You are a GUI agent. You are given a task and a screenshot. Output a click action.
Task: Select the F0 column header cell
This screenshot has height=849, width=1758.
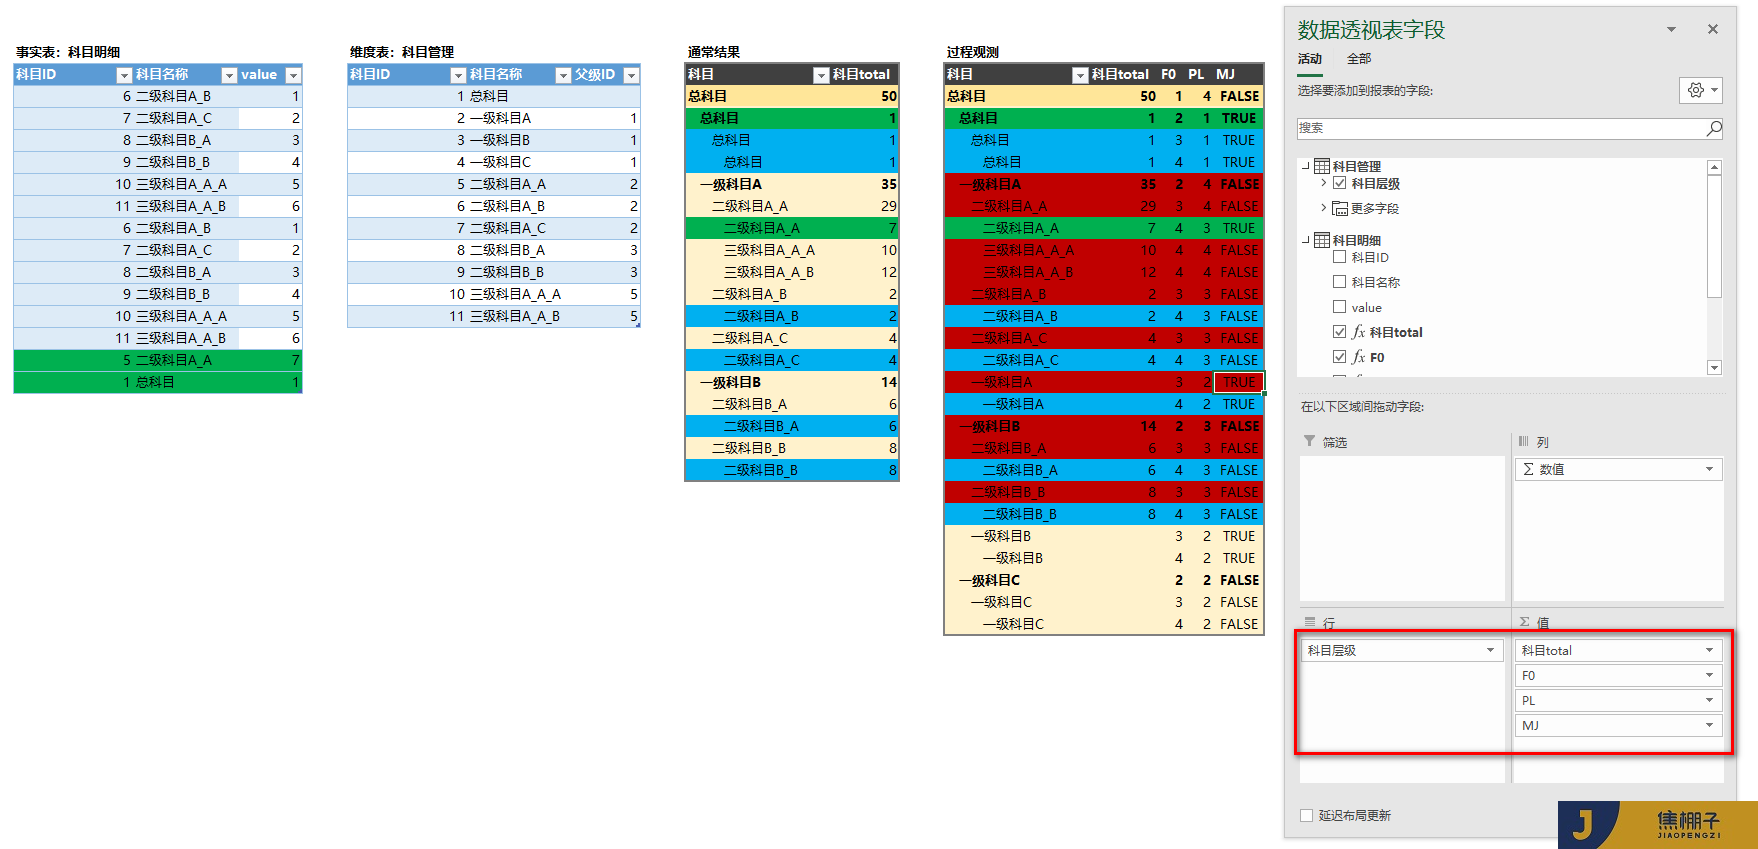click(x=1169, y=74)
